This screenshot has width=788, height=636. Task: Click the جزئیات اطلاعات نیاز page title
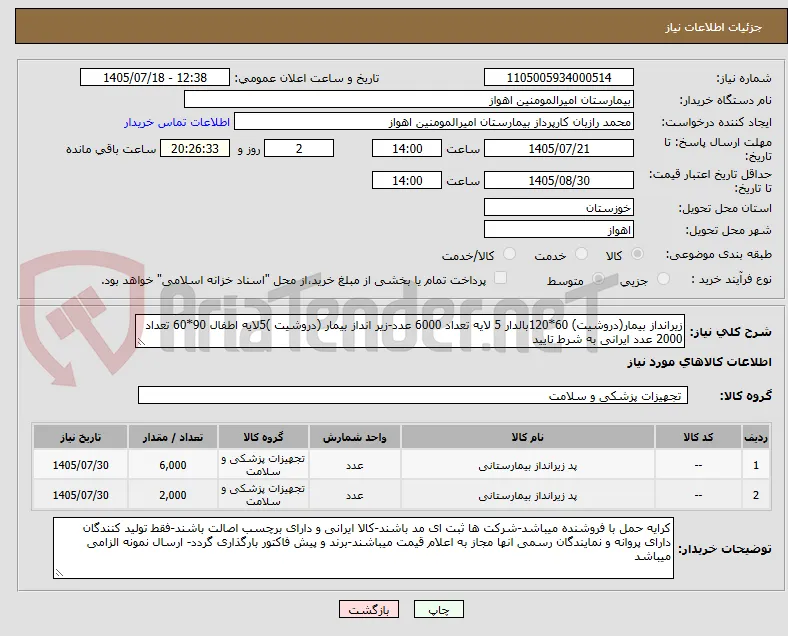(x=714, y=27)
